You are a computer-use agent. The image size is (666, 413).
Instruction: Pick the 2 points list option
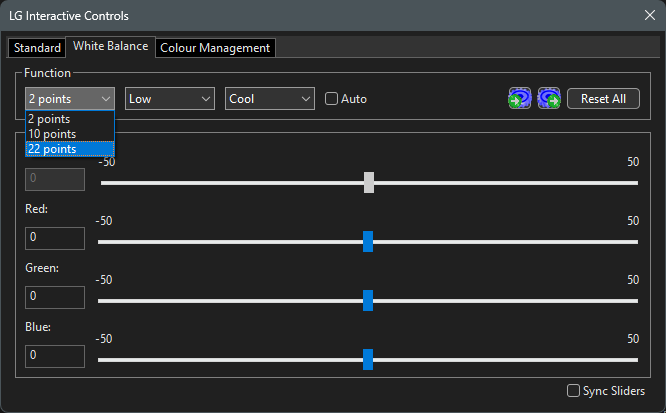coord(70,119)
